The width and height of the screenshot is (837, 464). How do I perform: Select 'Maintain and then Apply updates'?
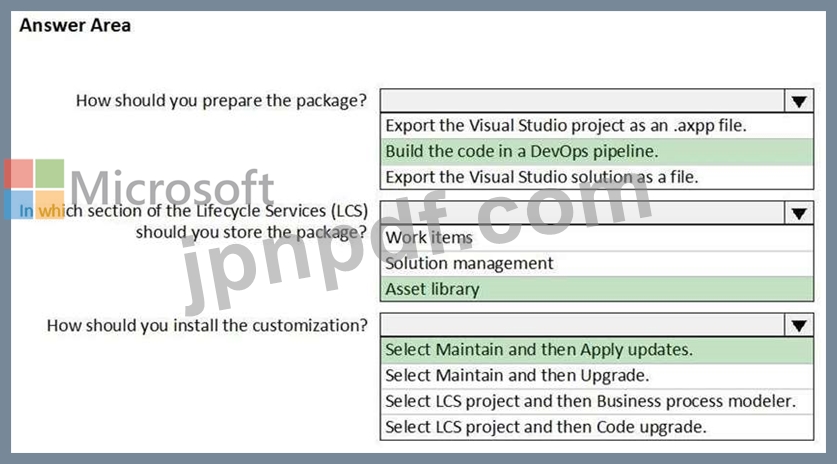tap(539, 350)
